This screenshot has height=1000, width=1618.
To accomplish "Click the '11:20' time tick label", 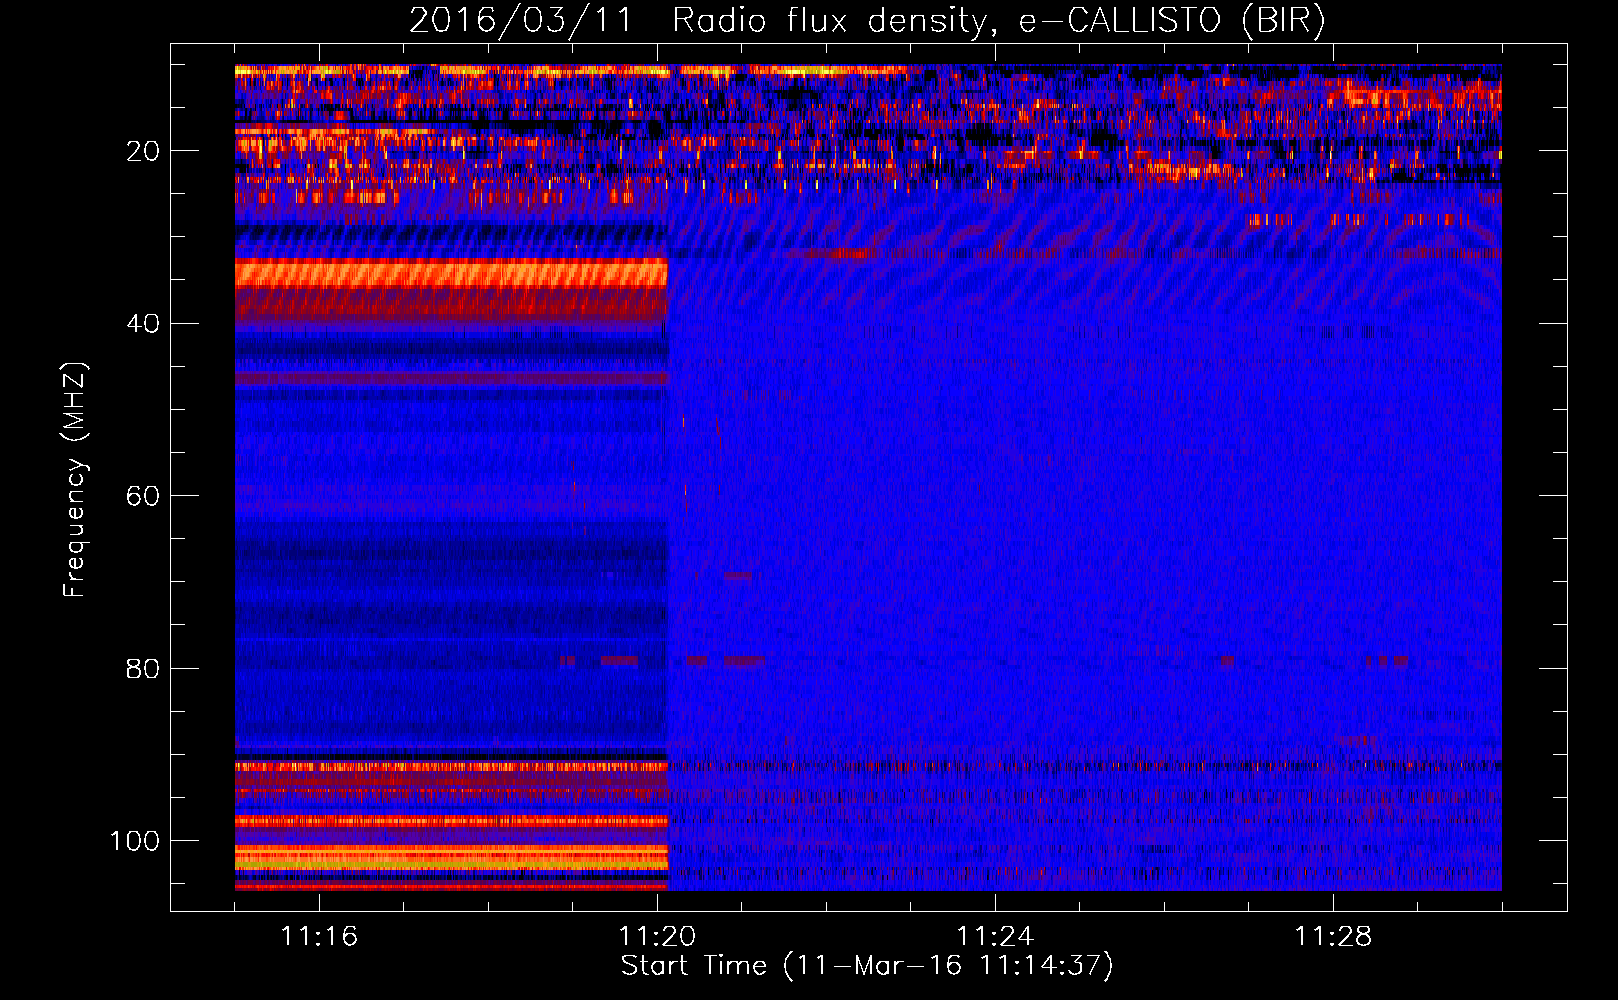I will click(657, 936).
